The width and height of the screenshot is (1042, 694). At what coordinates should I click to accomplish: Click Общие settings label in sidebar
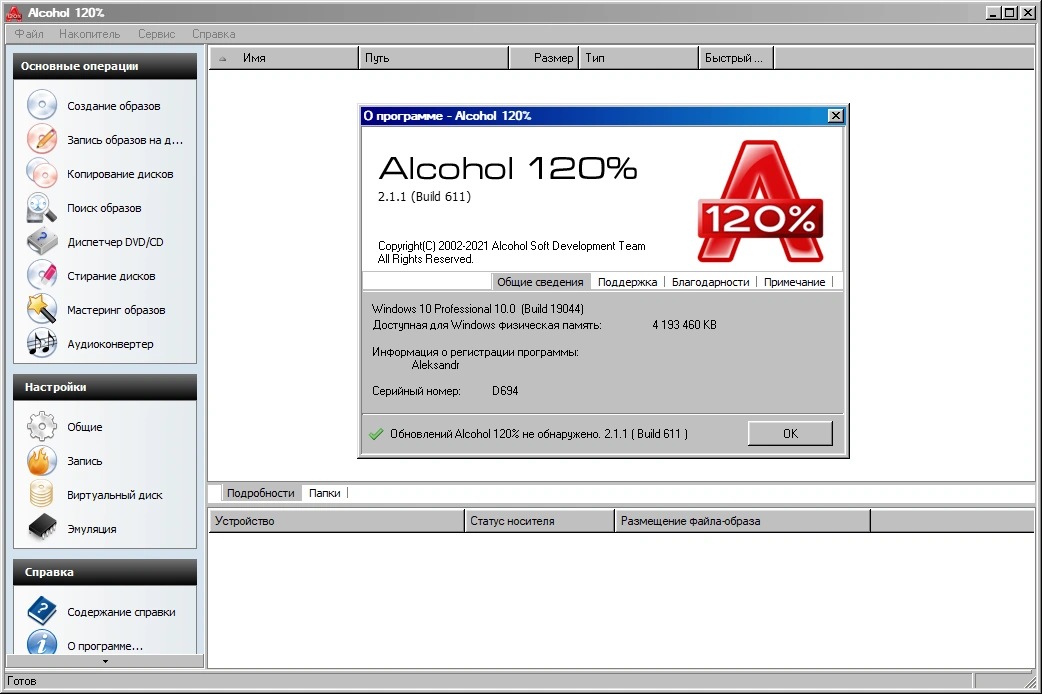tap(84, 427)
